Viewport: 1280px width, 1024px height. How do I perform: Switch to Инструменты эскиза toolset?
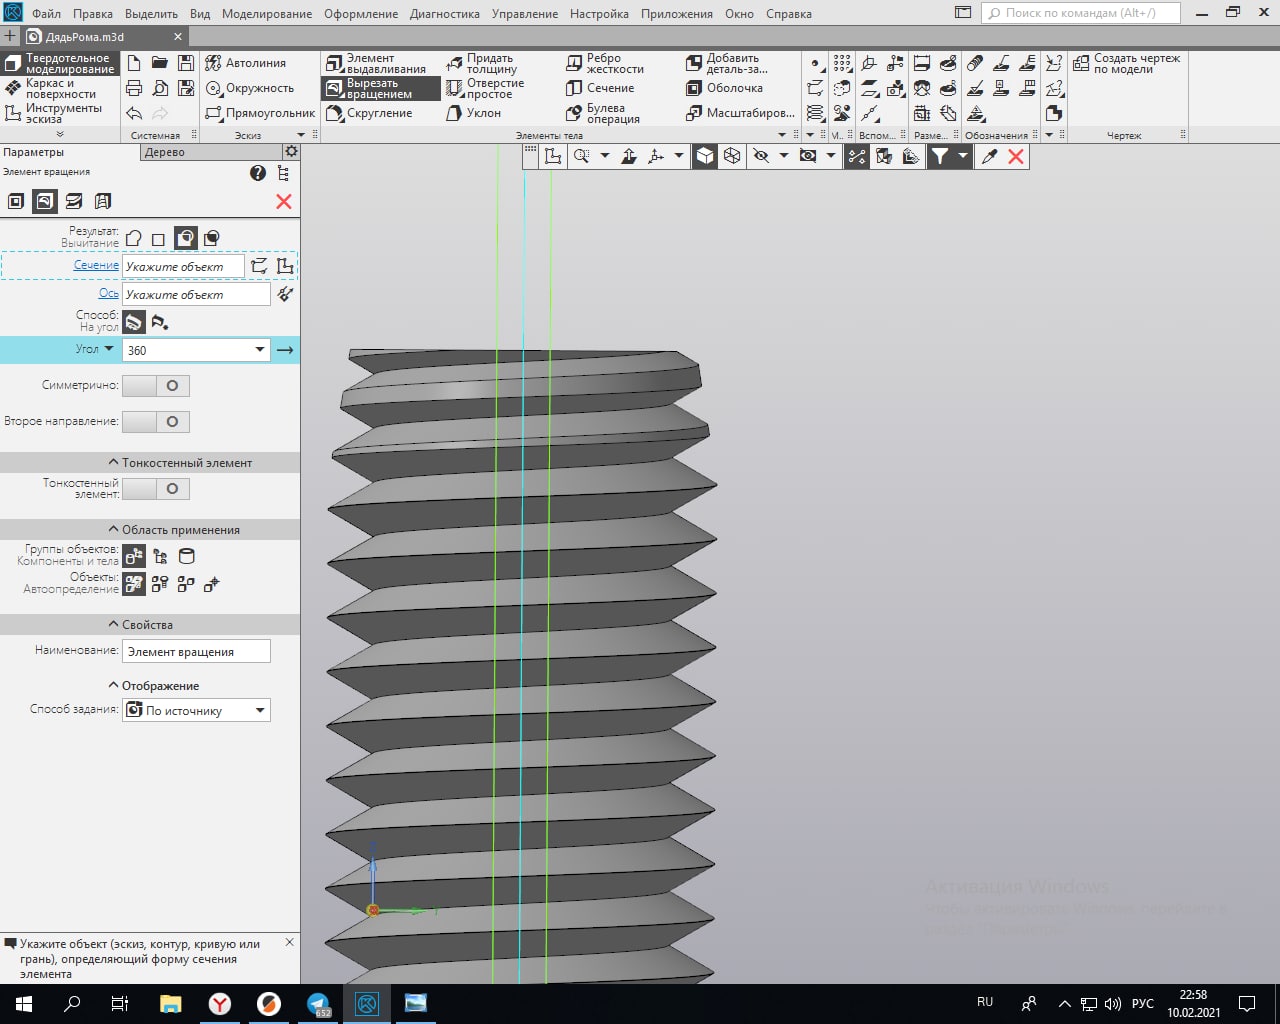pos(60,113)
